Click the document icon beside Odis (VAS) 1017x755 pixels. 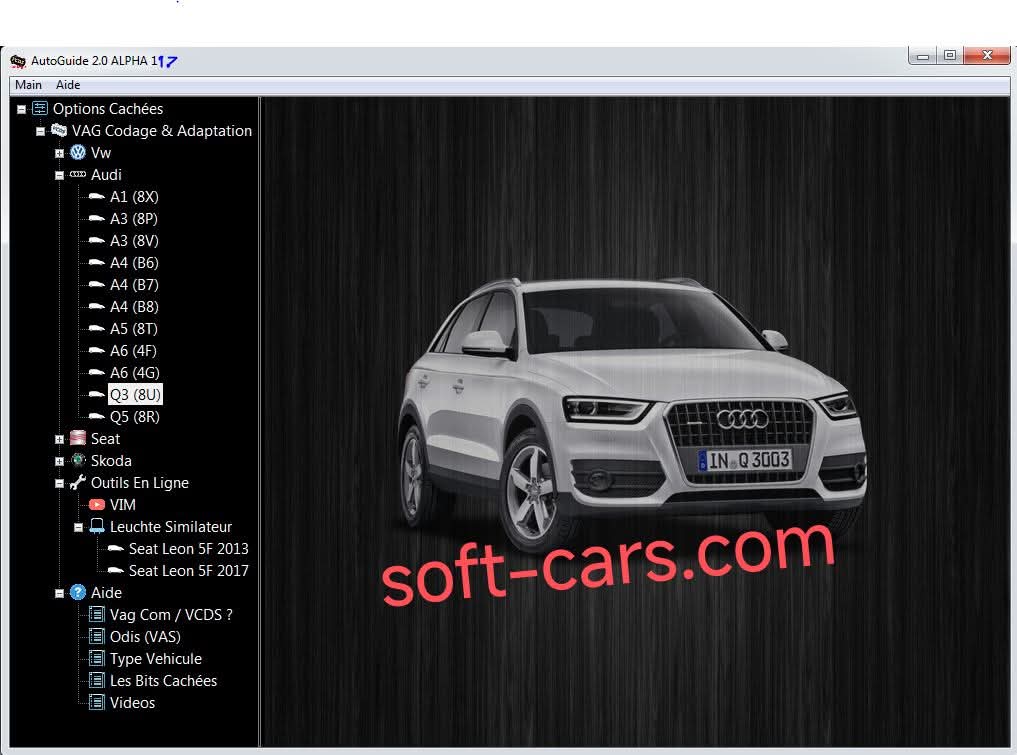[x=97, y=636]
